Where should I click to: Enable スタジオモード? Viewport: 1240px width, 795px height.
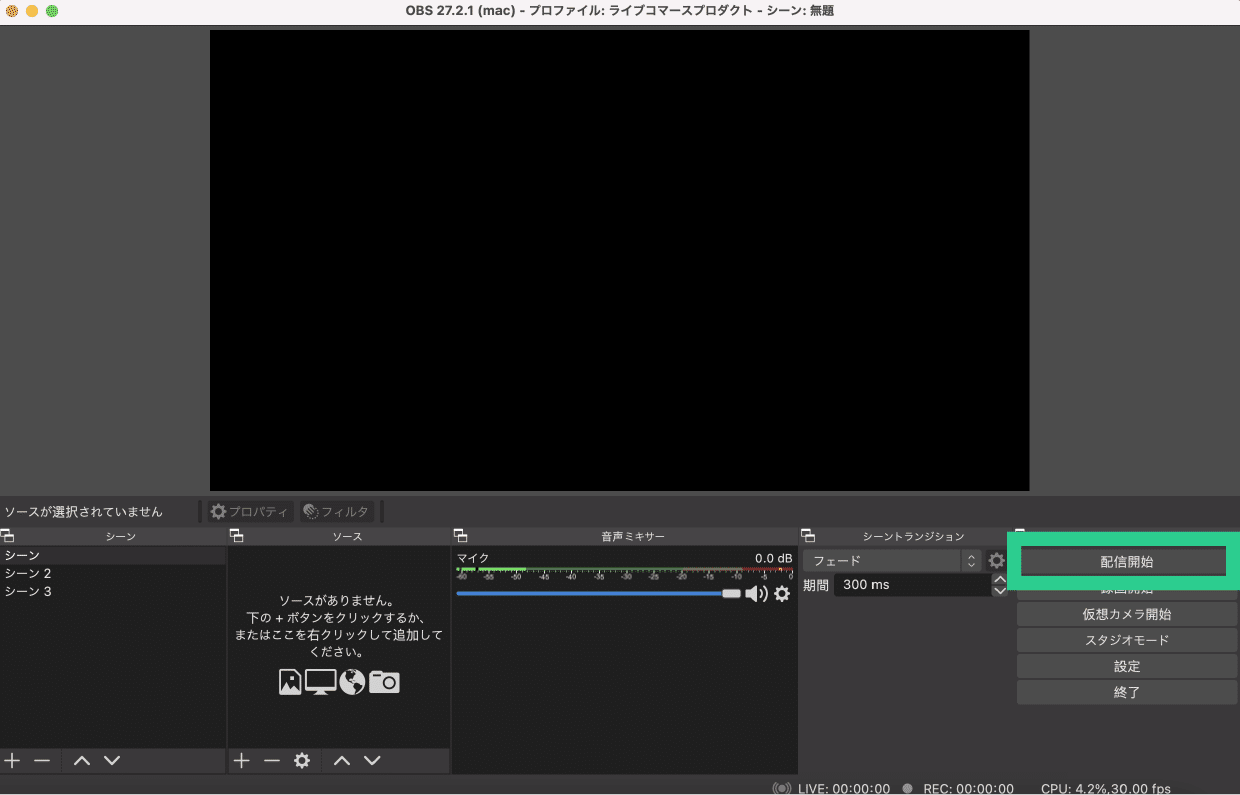pyautogui.click(x=1126, y=639)
